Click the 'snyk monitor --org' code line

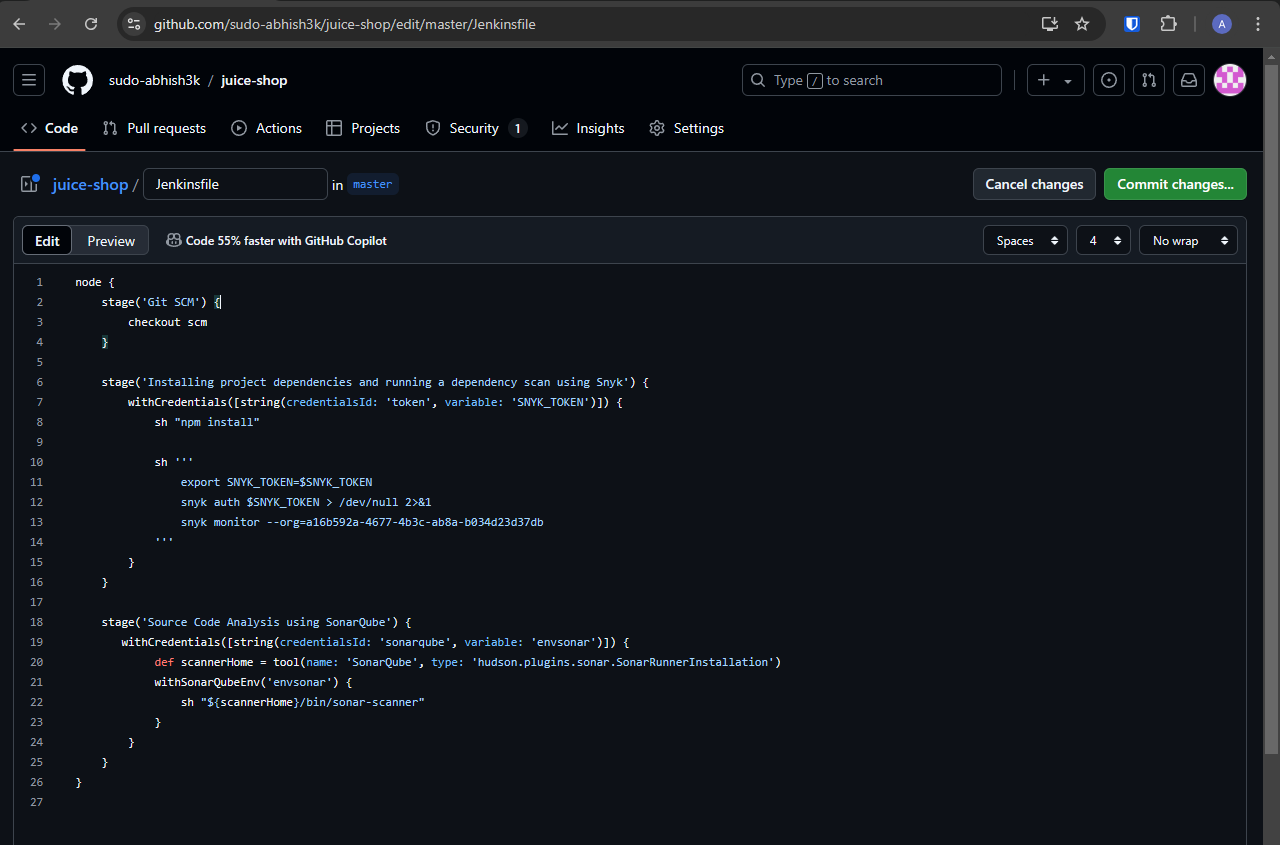362,522
